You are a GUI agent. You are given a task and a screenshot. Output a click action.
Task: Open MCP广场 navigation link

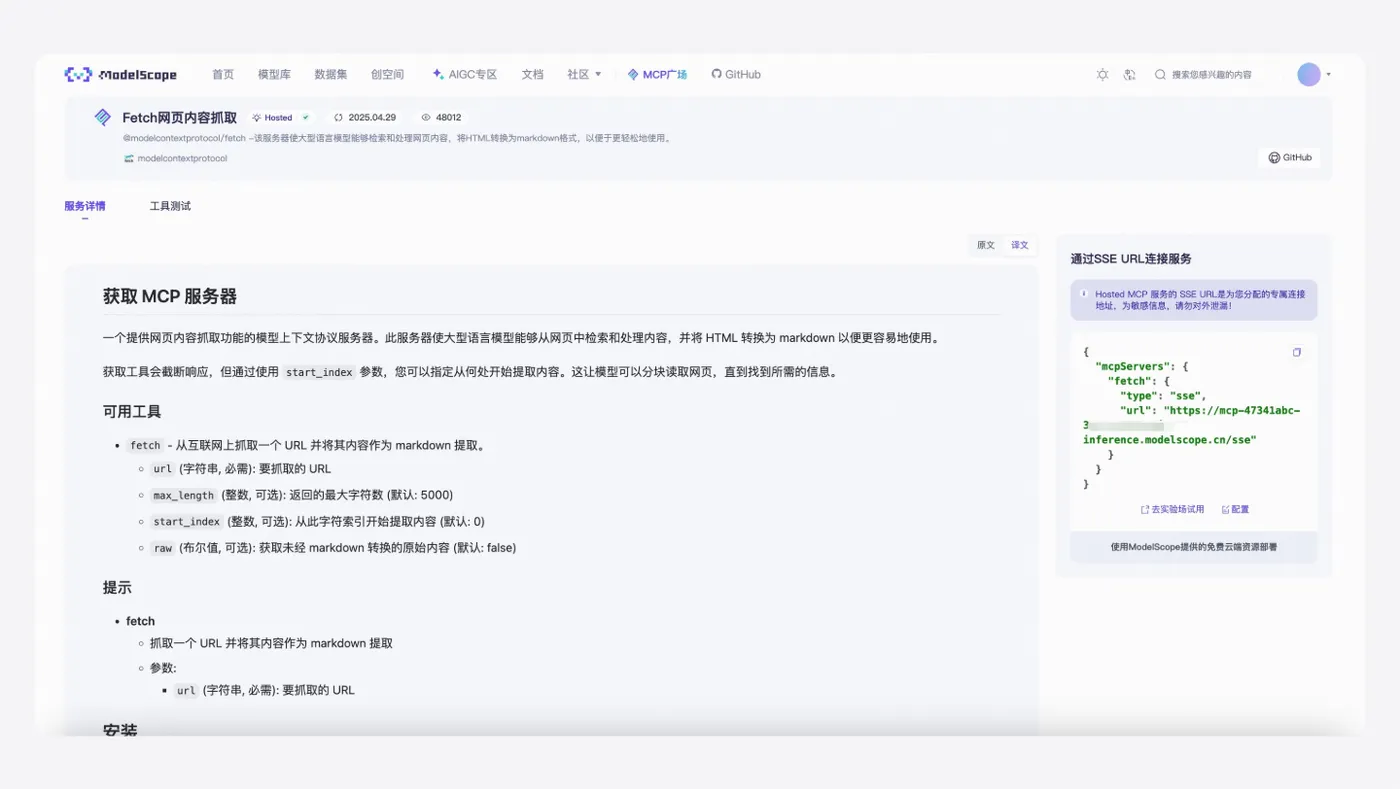tap(657, 74)
